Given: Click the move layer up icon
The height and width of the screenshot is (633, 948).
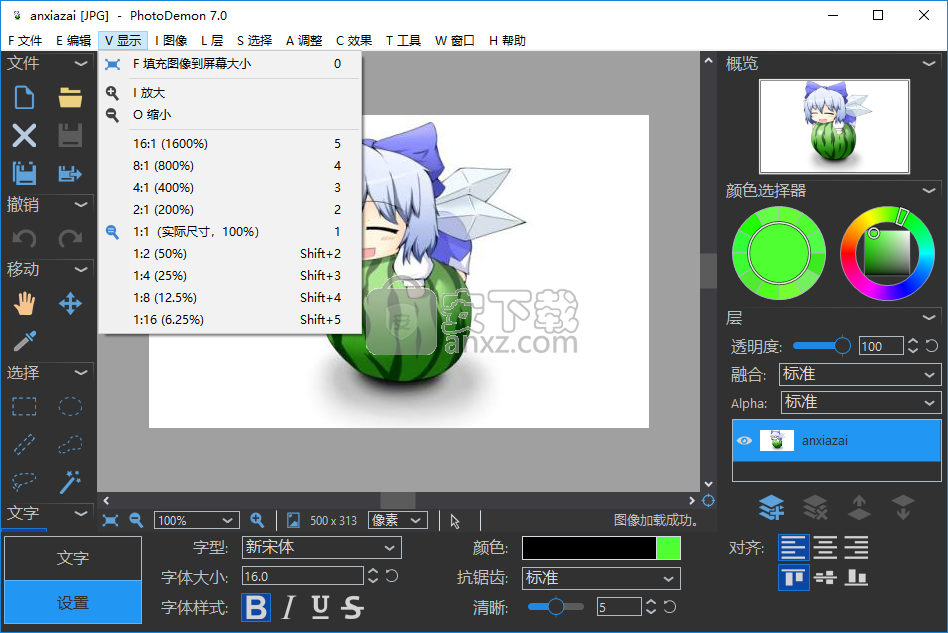Looking at the screenshot, I should pyautogui.click(x=859, y=507).
